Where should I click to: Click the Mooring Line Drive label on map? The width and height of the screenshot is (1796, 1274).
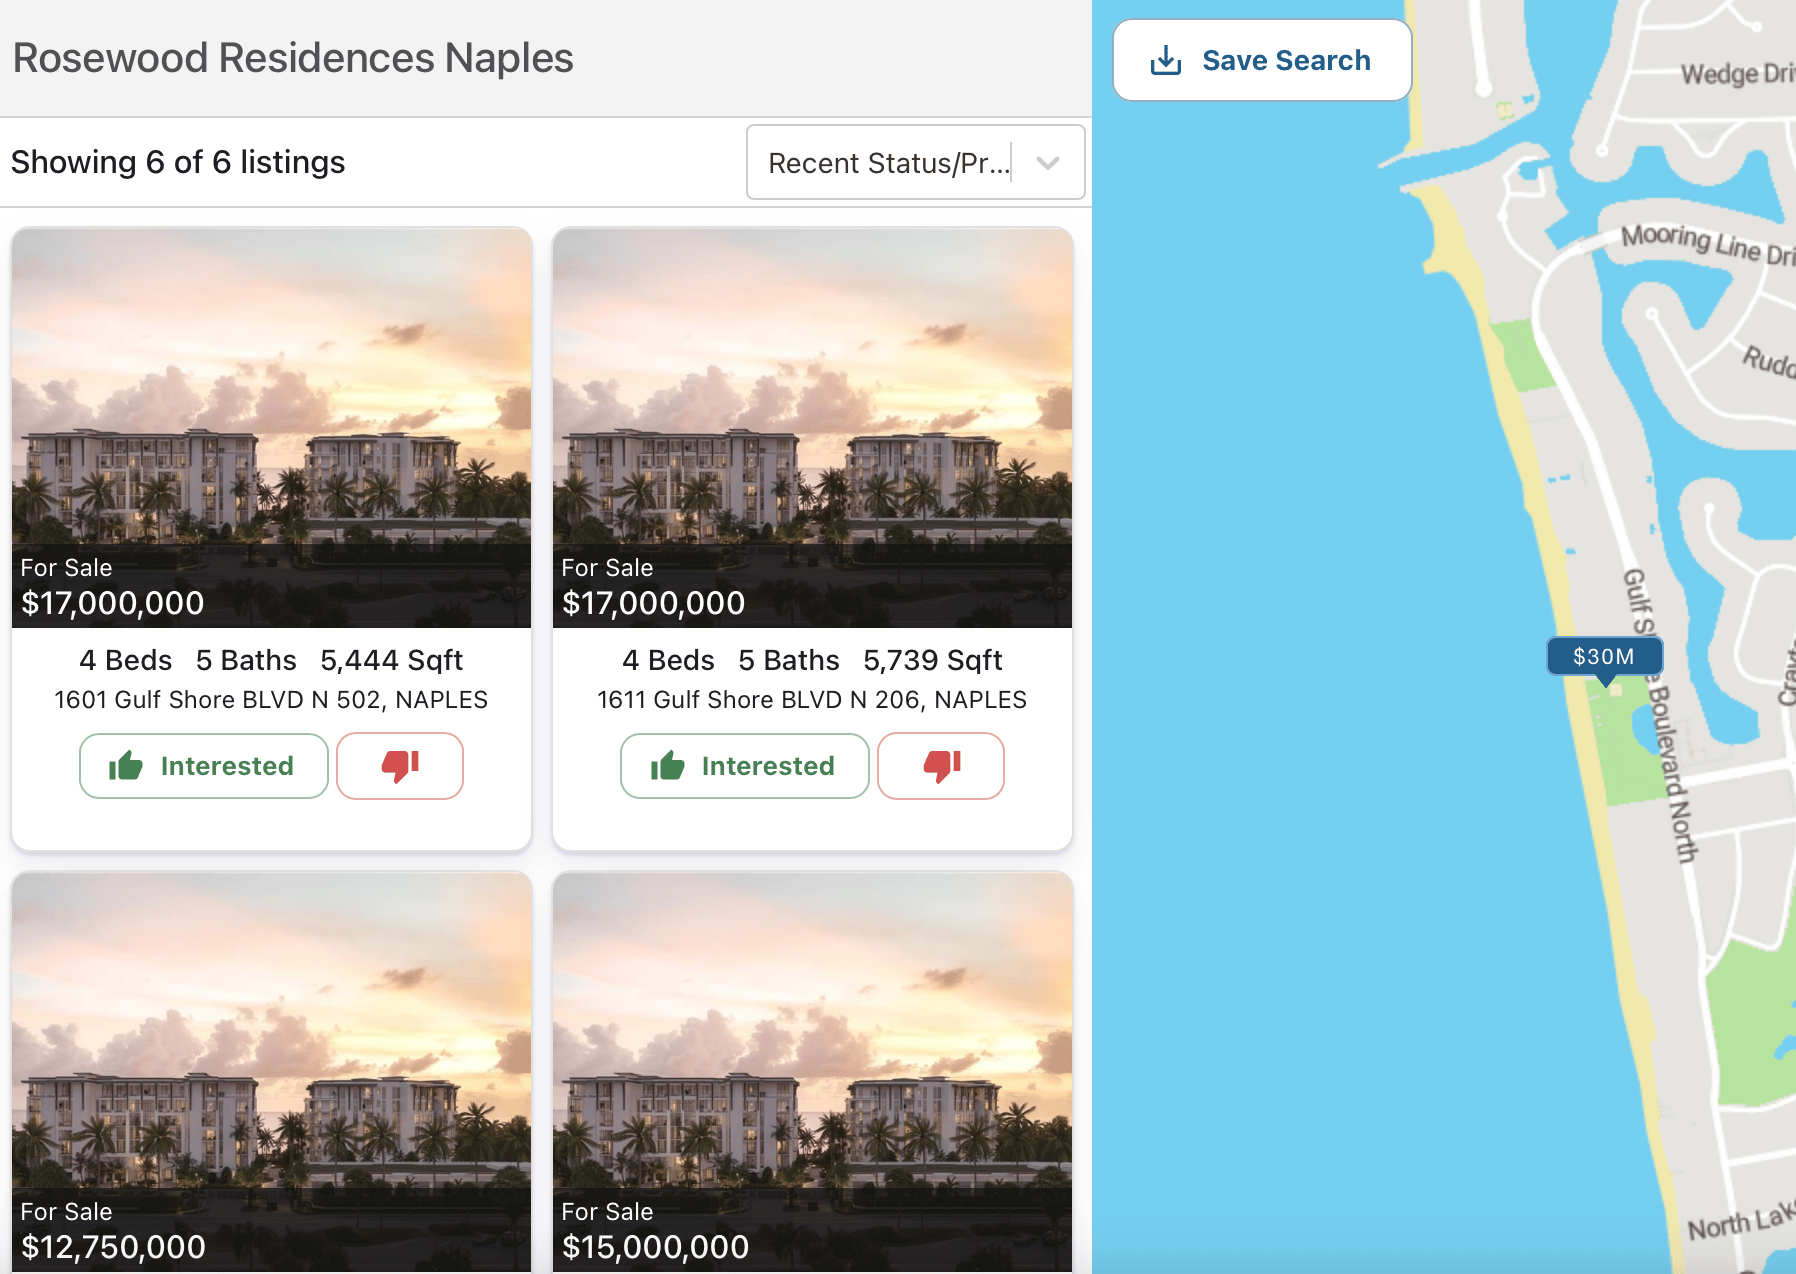[1708, 243]
